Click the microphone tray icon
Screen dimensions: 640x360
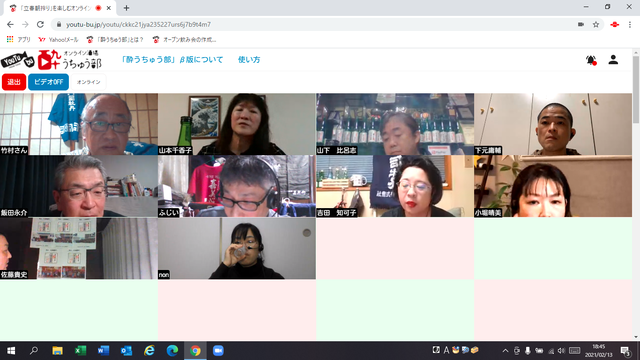pos(528,351)
